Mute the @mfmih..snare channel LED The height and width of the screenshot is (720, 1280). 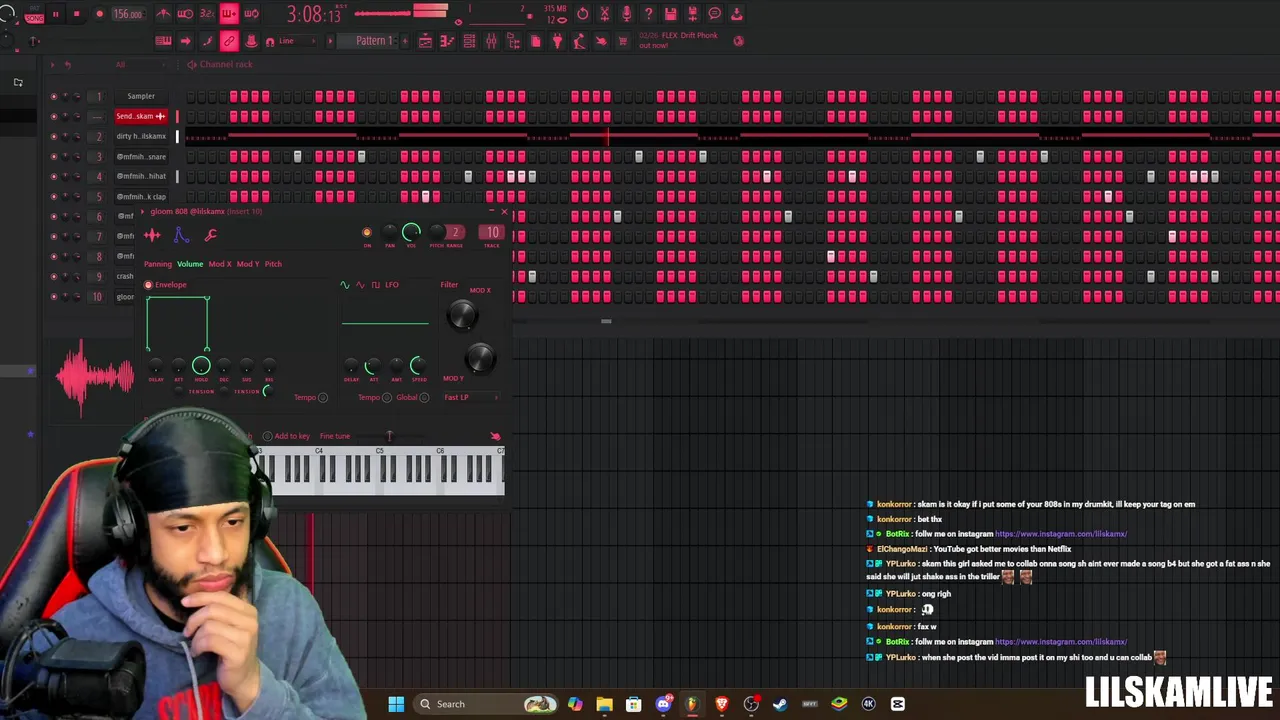coord(54,156)
